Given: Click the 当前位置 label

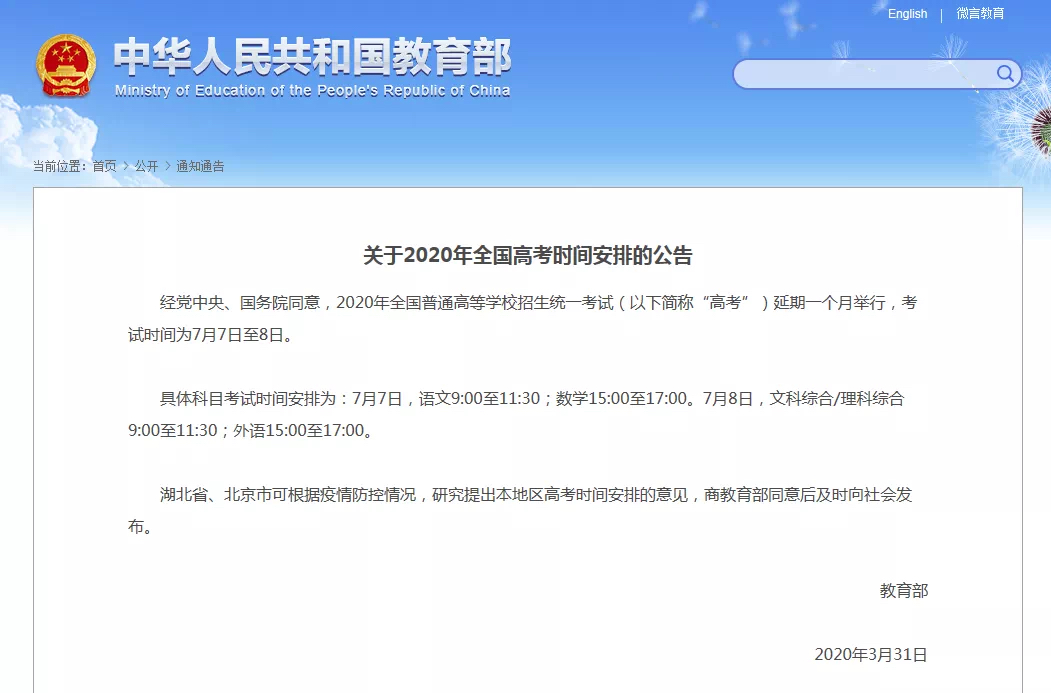Looking at the screenshot, I should [x=60, y=166].
